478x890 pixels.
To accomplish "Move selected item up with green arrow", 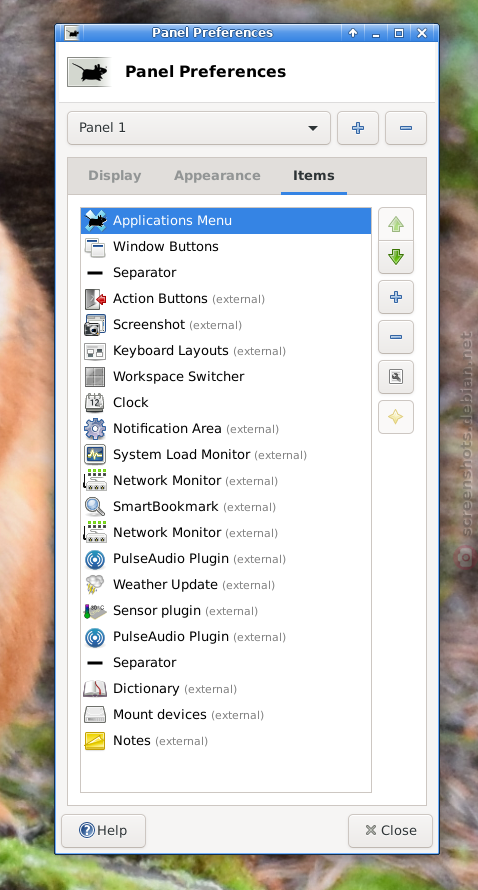I will (396, 224).
